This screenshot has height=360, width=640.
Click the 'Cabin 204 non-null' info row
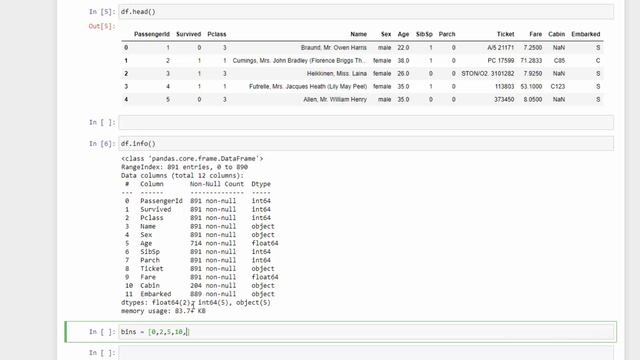pyautogui.click(x=200, y=286)
